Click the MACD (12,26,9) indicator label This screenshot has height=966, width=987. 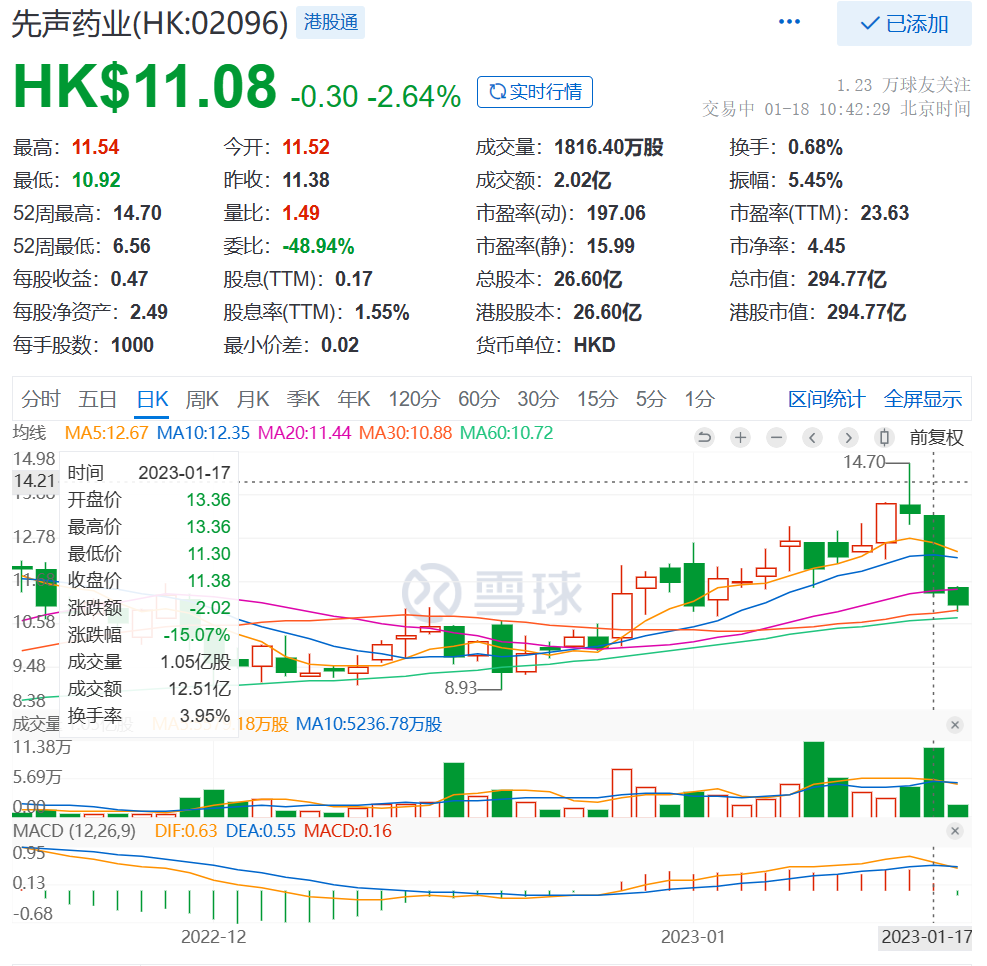[74, 831]
